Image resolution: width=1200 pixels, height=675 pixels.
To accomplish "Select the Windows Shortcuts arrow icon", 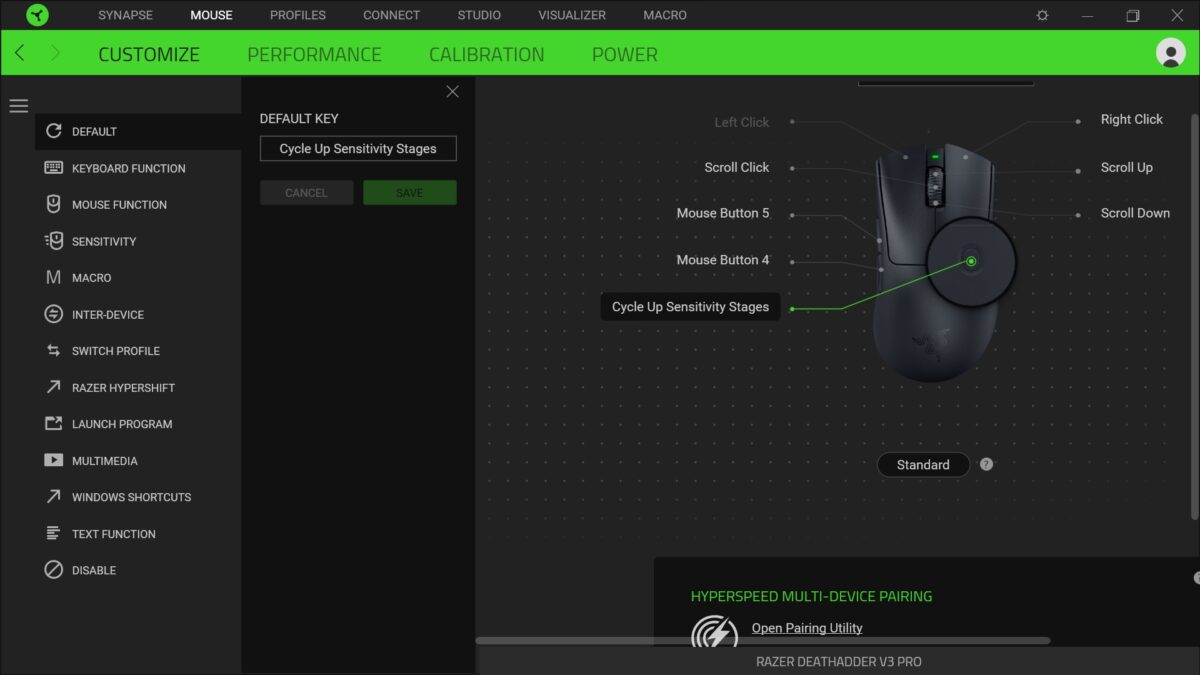I will pos(54,497).
